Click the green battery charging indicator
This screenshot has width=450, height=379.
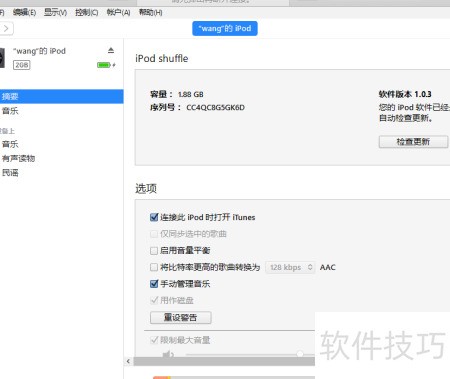click(x=106, y=65)
